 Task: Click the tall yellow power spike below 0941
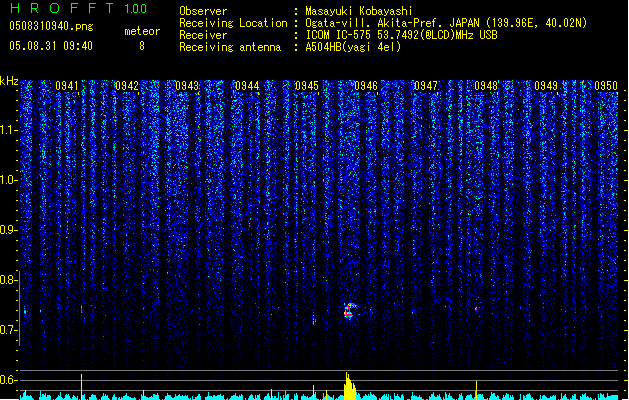coord(82,387)
